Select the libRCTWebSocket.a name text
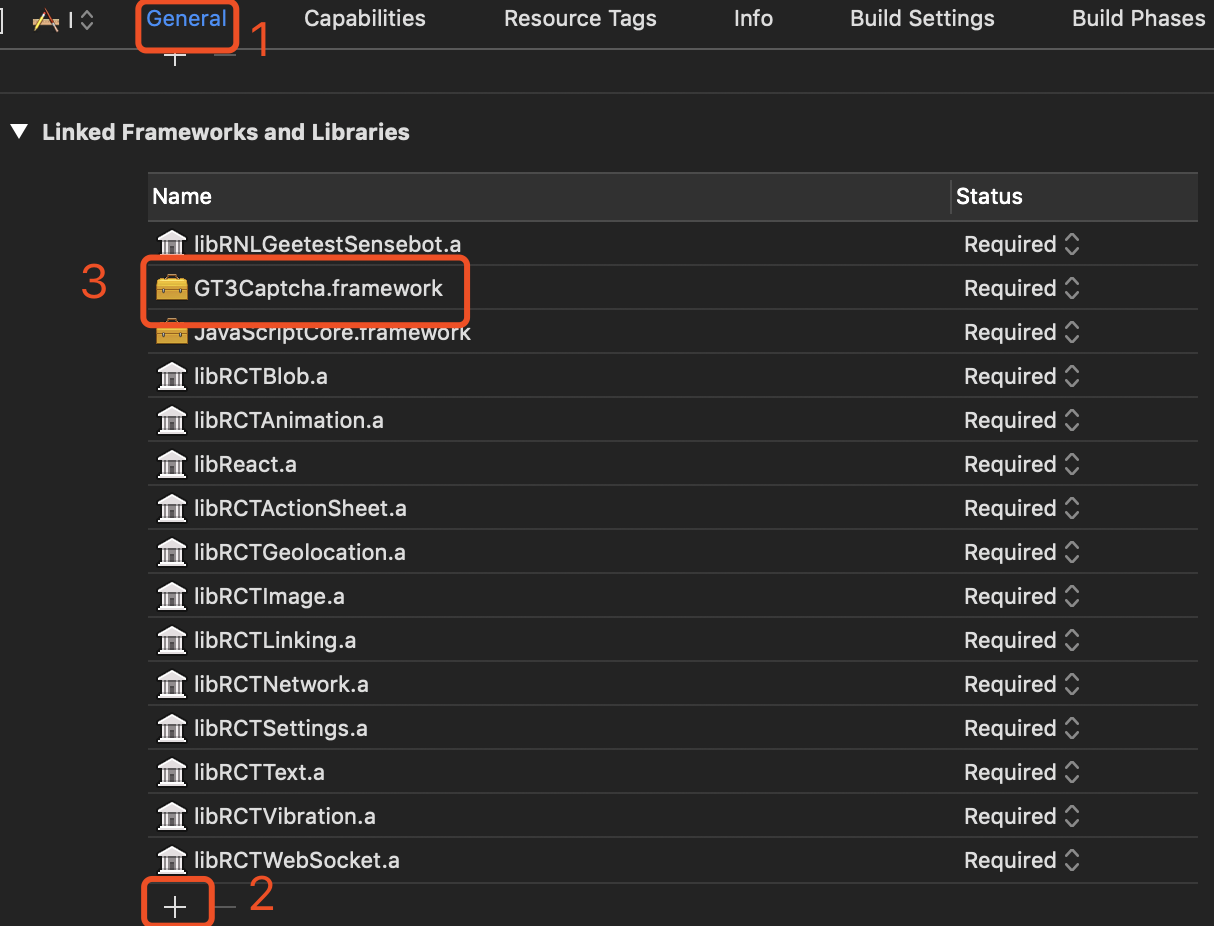This screenshot has height=926, width=1214. coord(297,860)
